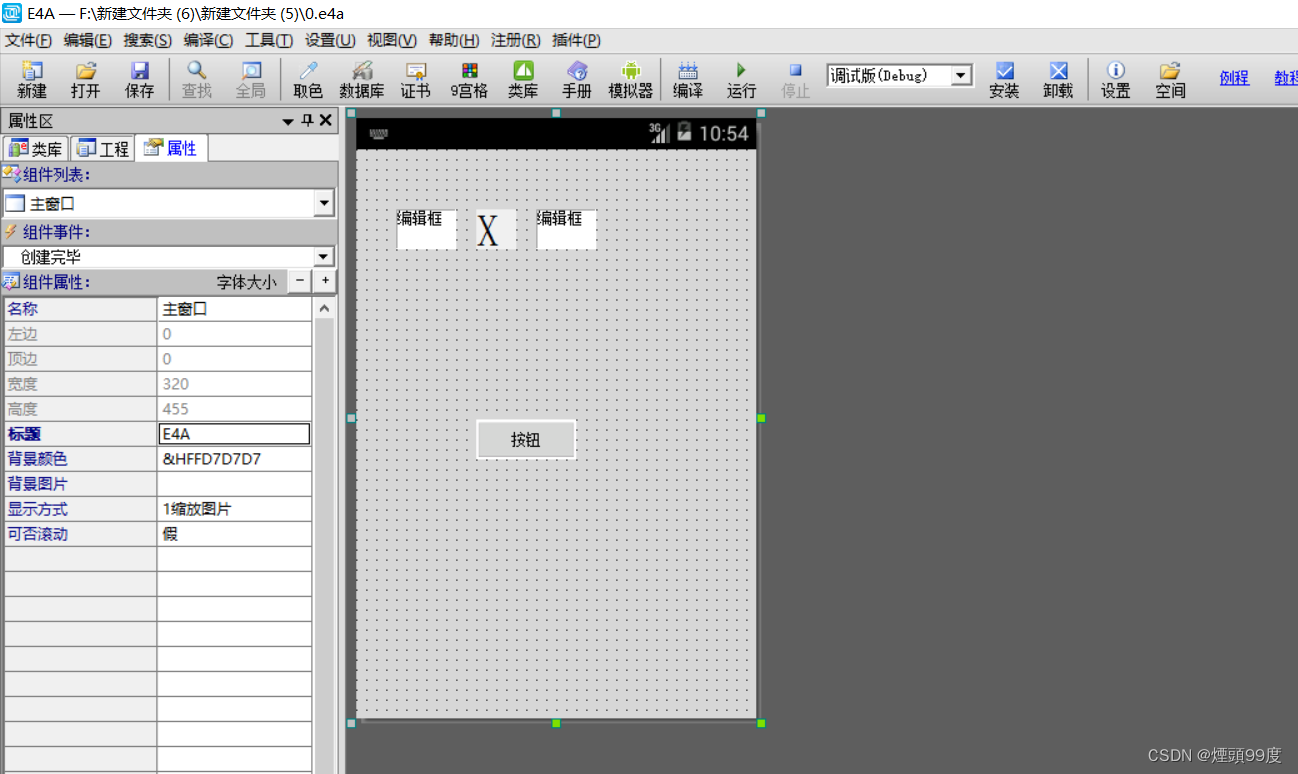Decrease font size with minus button
The image size is (1298, 774).
pos(300,282)
